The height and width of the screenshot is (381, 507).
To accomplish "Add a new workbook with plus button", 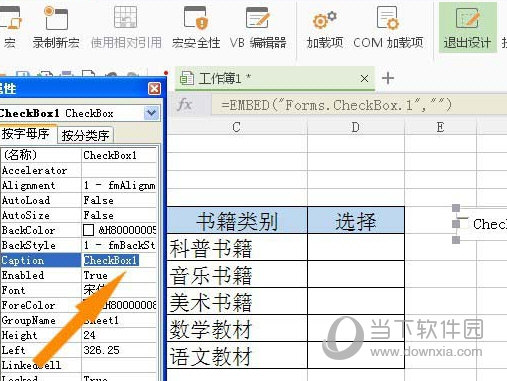I will click(x=388, y=78).
